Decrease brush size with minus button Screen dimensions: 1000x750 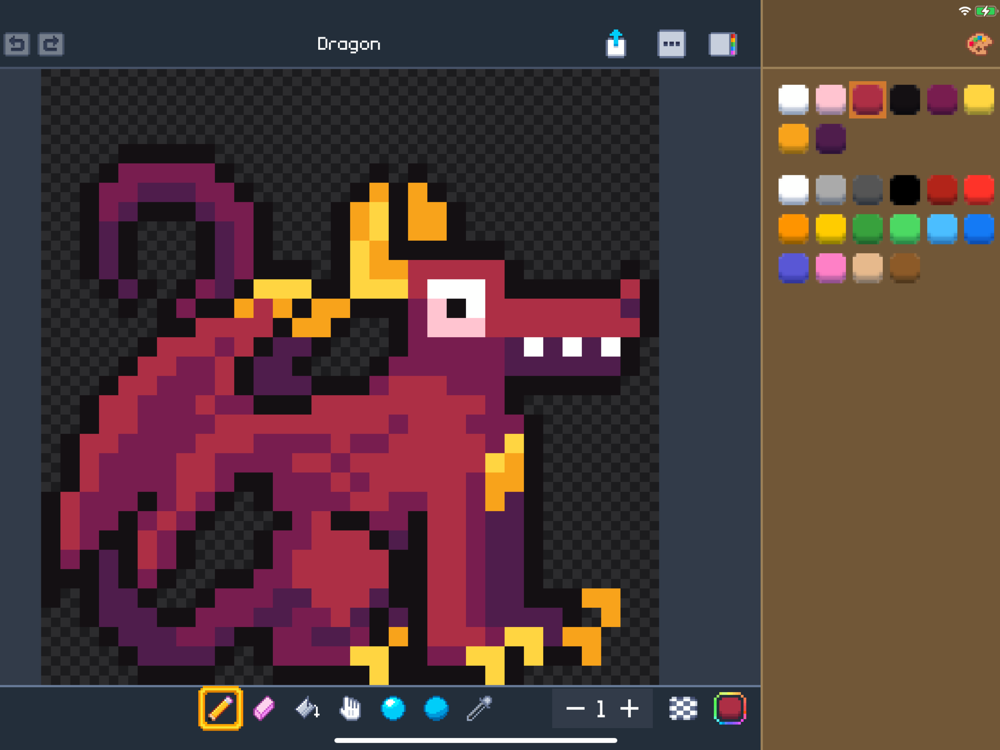[575, 709]
